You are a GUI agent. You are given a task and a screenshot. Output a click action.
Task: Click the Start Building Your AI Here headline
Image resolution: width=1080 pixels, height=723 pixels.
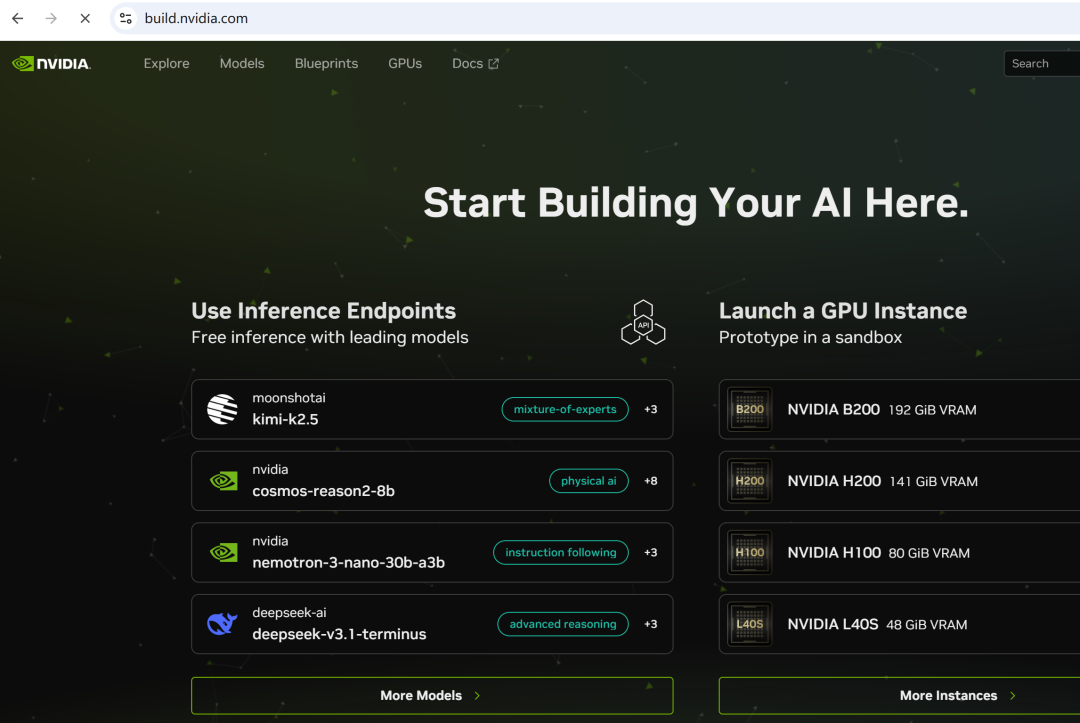696,202
